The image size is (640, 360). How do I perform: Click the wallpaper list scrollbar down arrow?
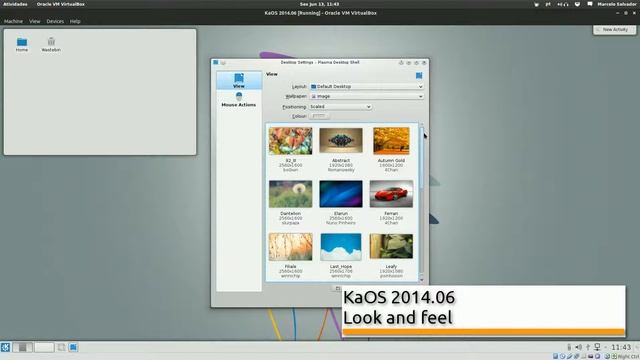pyautogui.click(x=422, y=280)
